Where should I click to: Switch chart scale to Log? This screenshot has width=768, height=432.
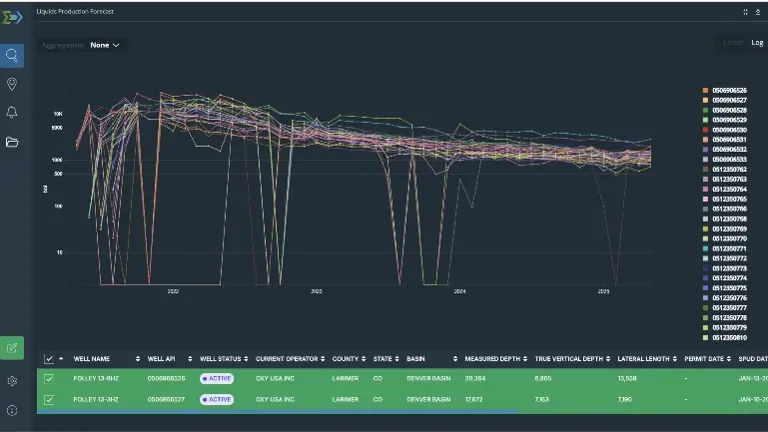click(x=757, y=43)
